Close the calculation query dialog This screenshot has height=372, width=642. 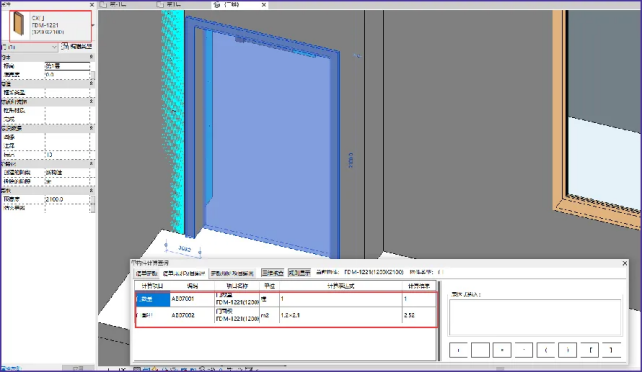pos(625,263)
